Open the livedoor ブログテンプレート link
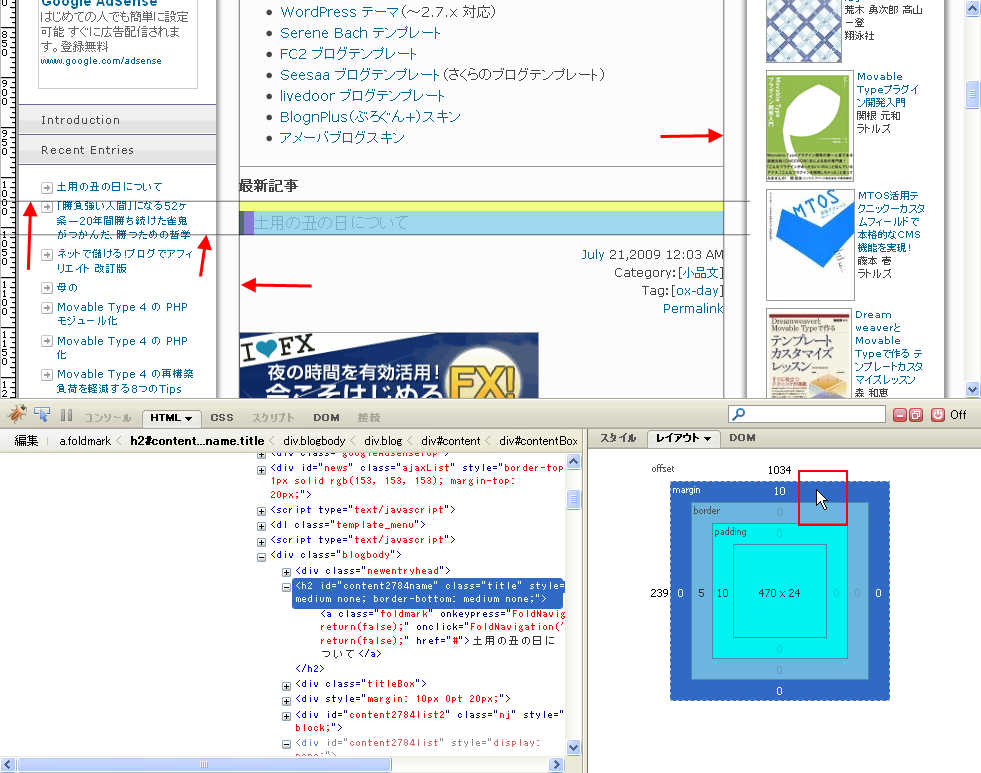981x773 pixels. [x=362, y=96]
